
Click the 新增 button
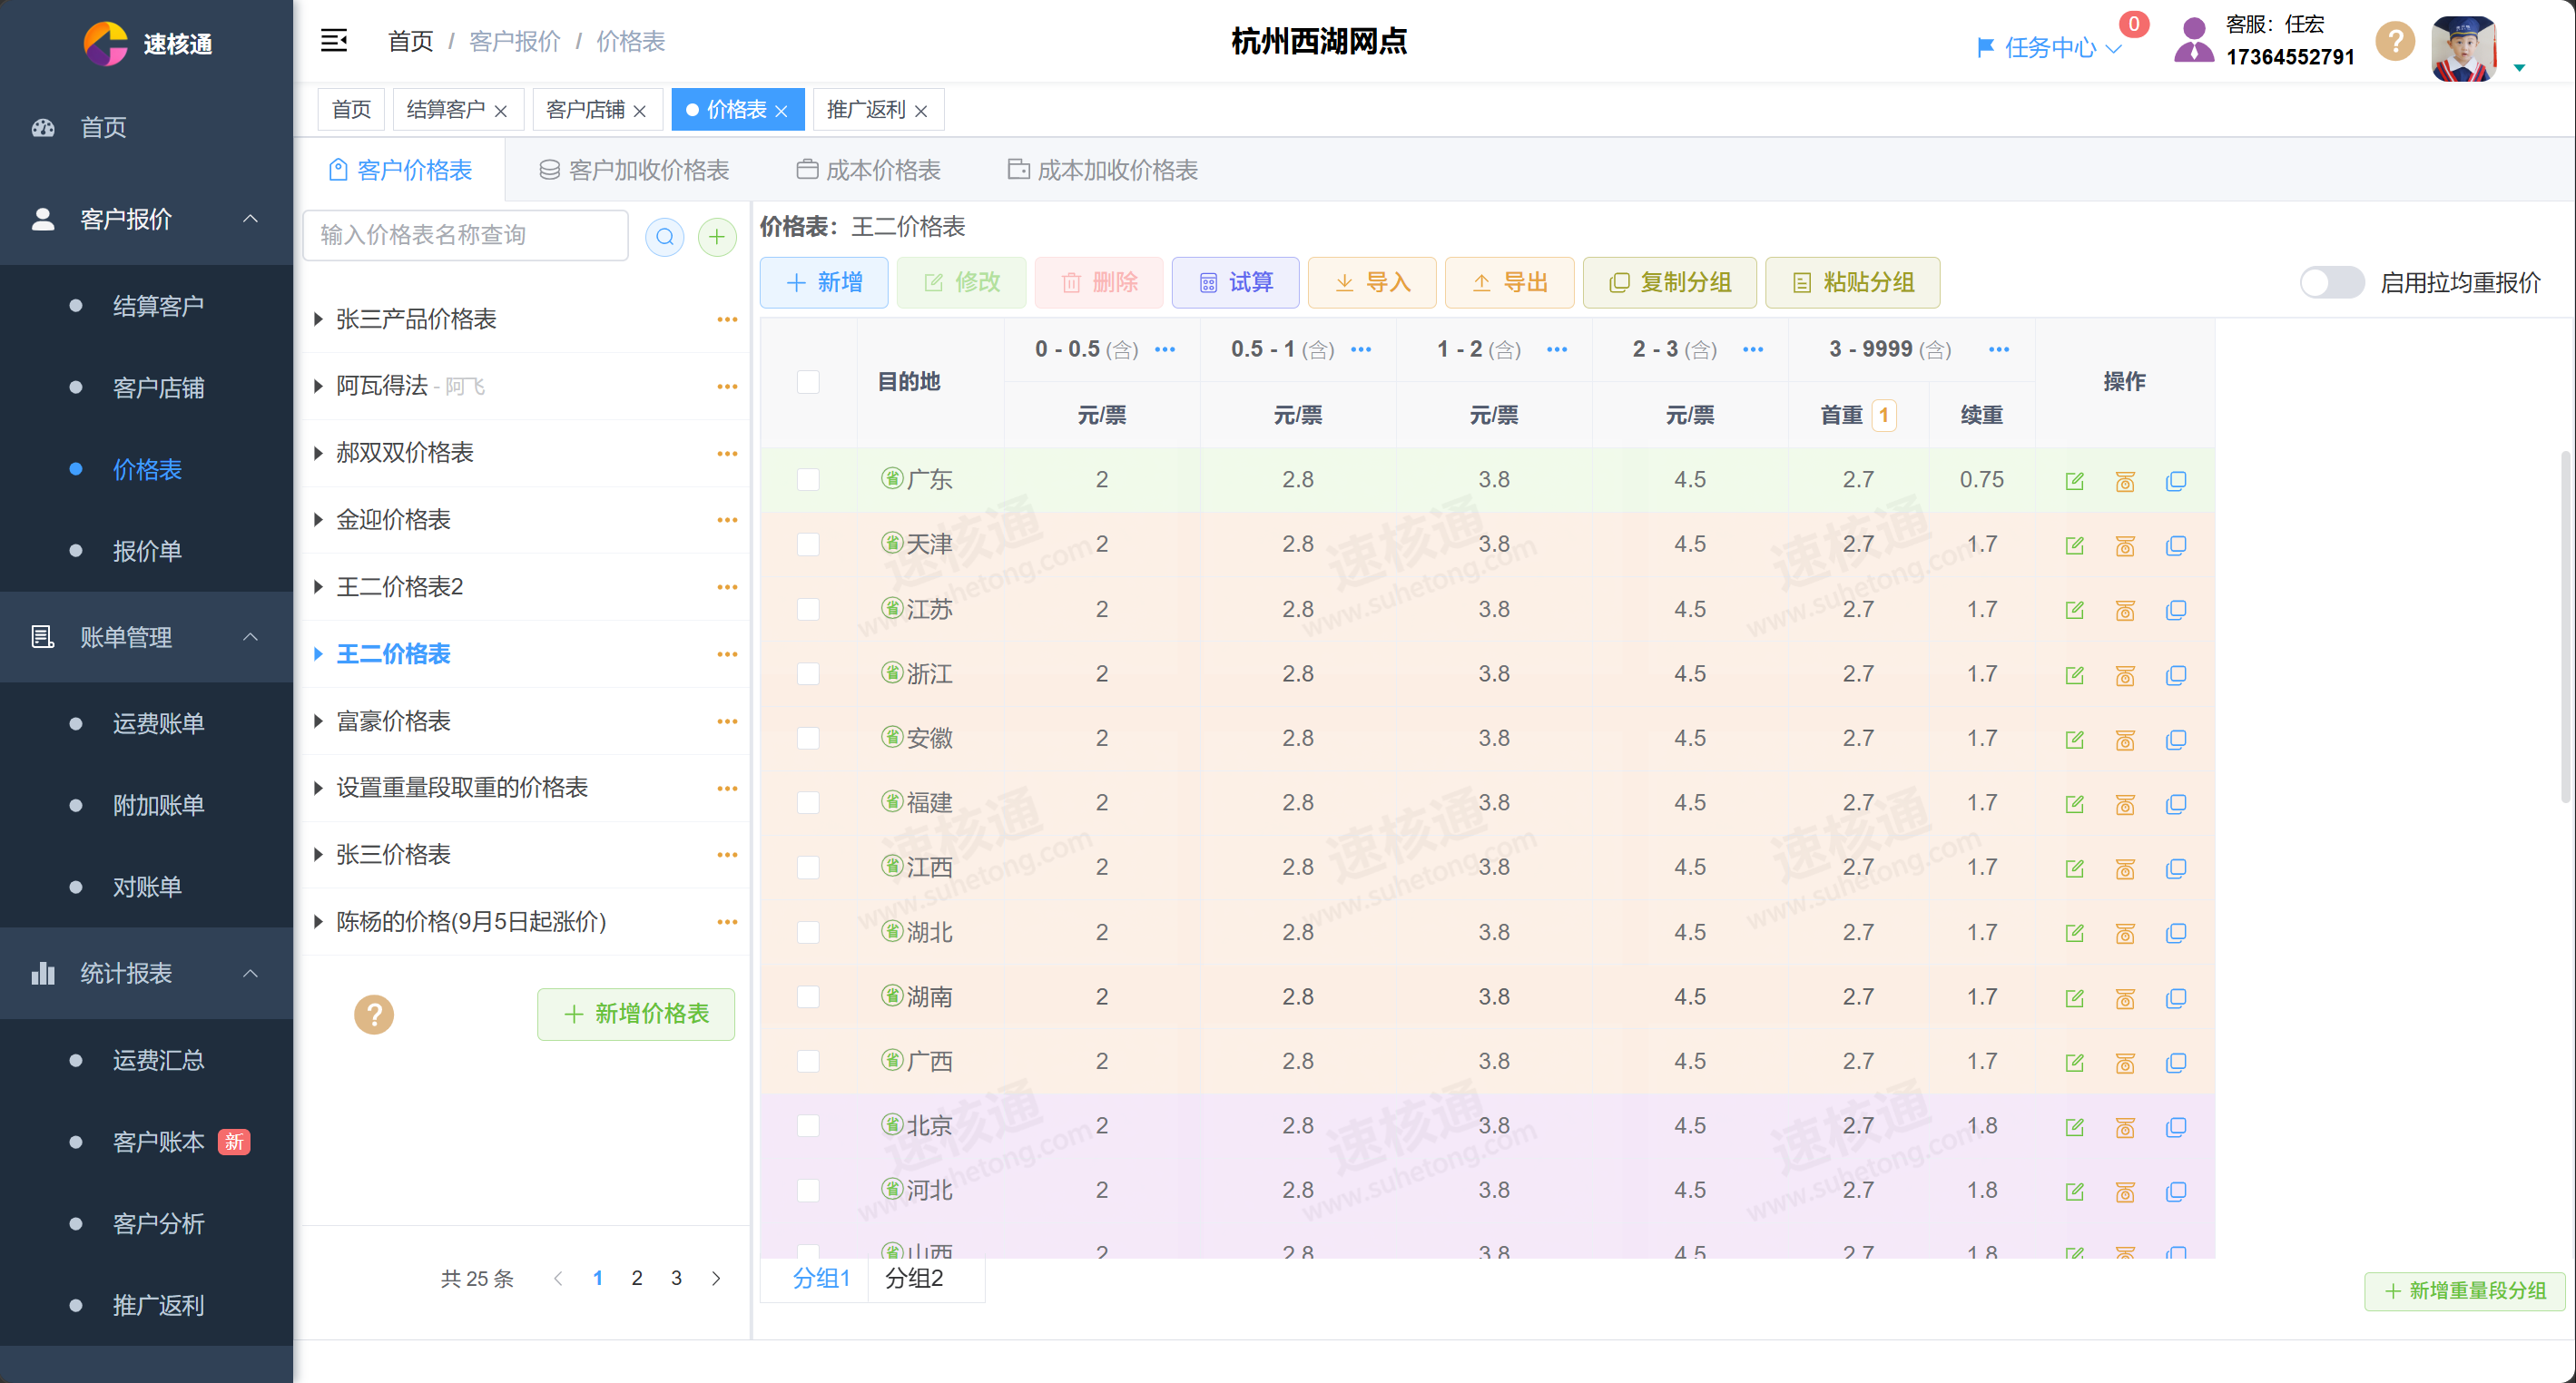(x=824, y=283)
